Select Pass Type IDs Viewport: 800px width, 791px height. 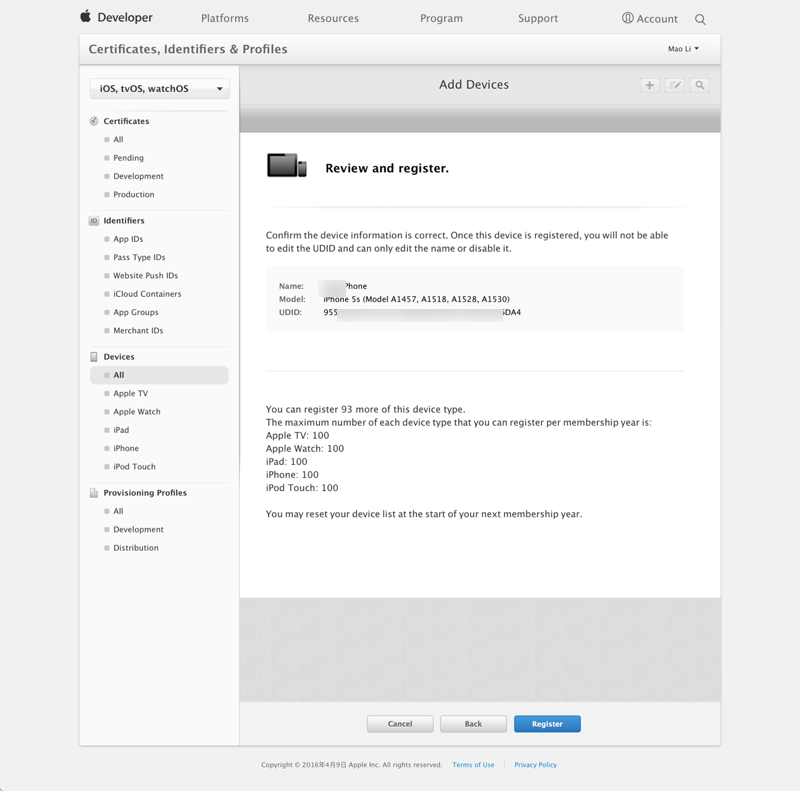(139, 257)
